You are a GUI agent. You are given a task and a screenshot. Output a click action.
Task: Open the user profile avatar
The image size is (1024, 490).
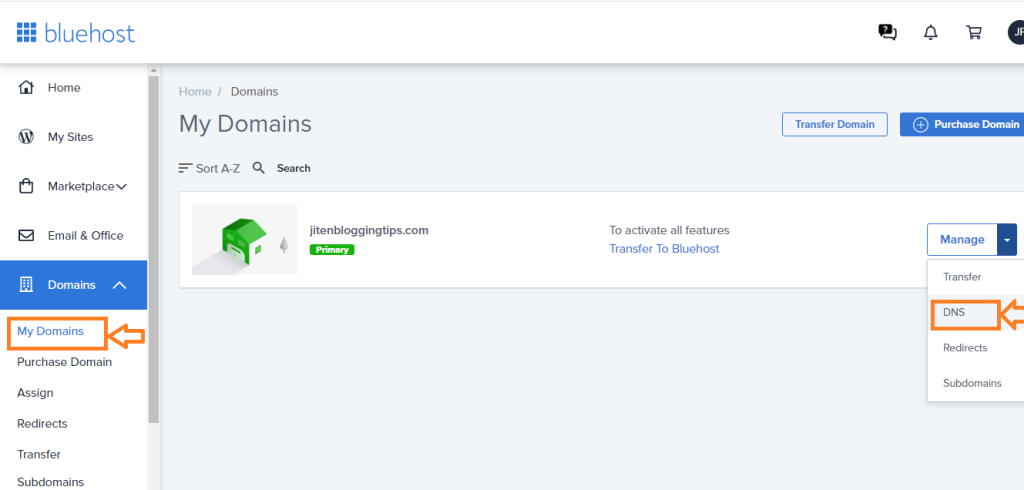(x=1016, y=32)
